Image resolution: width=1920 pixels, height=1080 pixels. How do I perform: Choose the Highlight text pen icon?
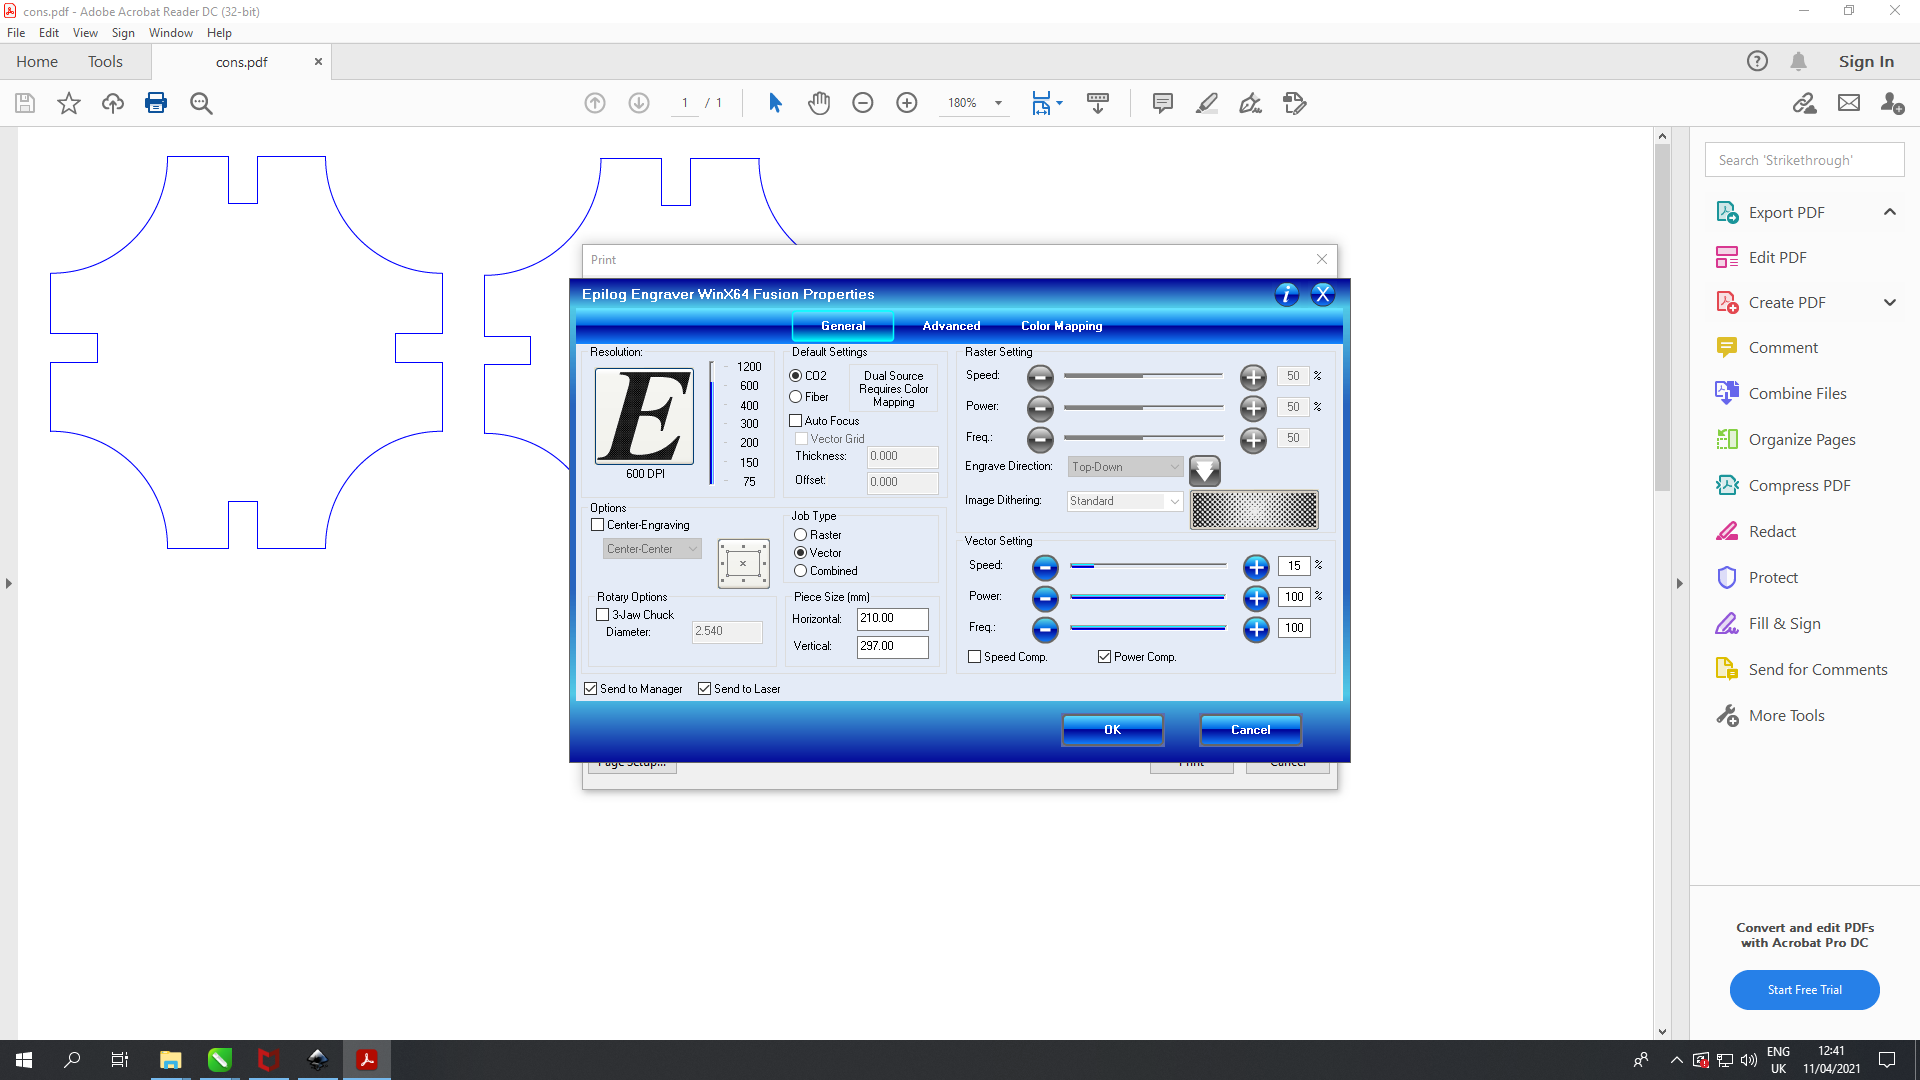pyautogui.click(x=1207, y=103)
